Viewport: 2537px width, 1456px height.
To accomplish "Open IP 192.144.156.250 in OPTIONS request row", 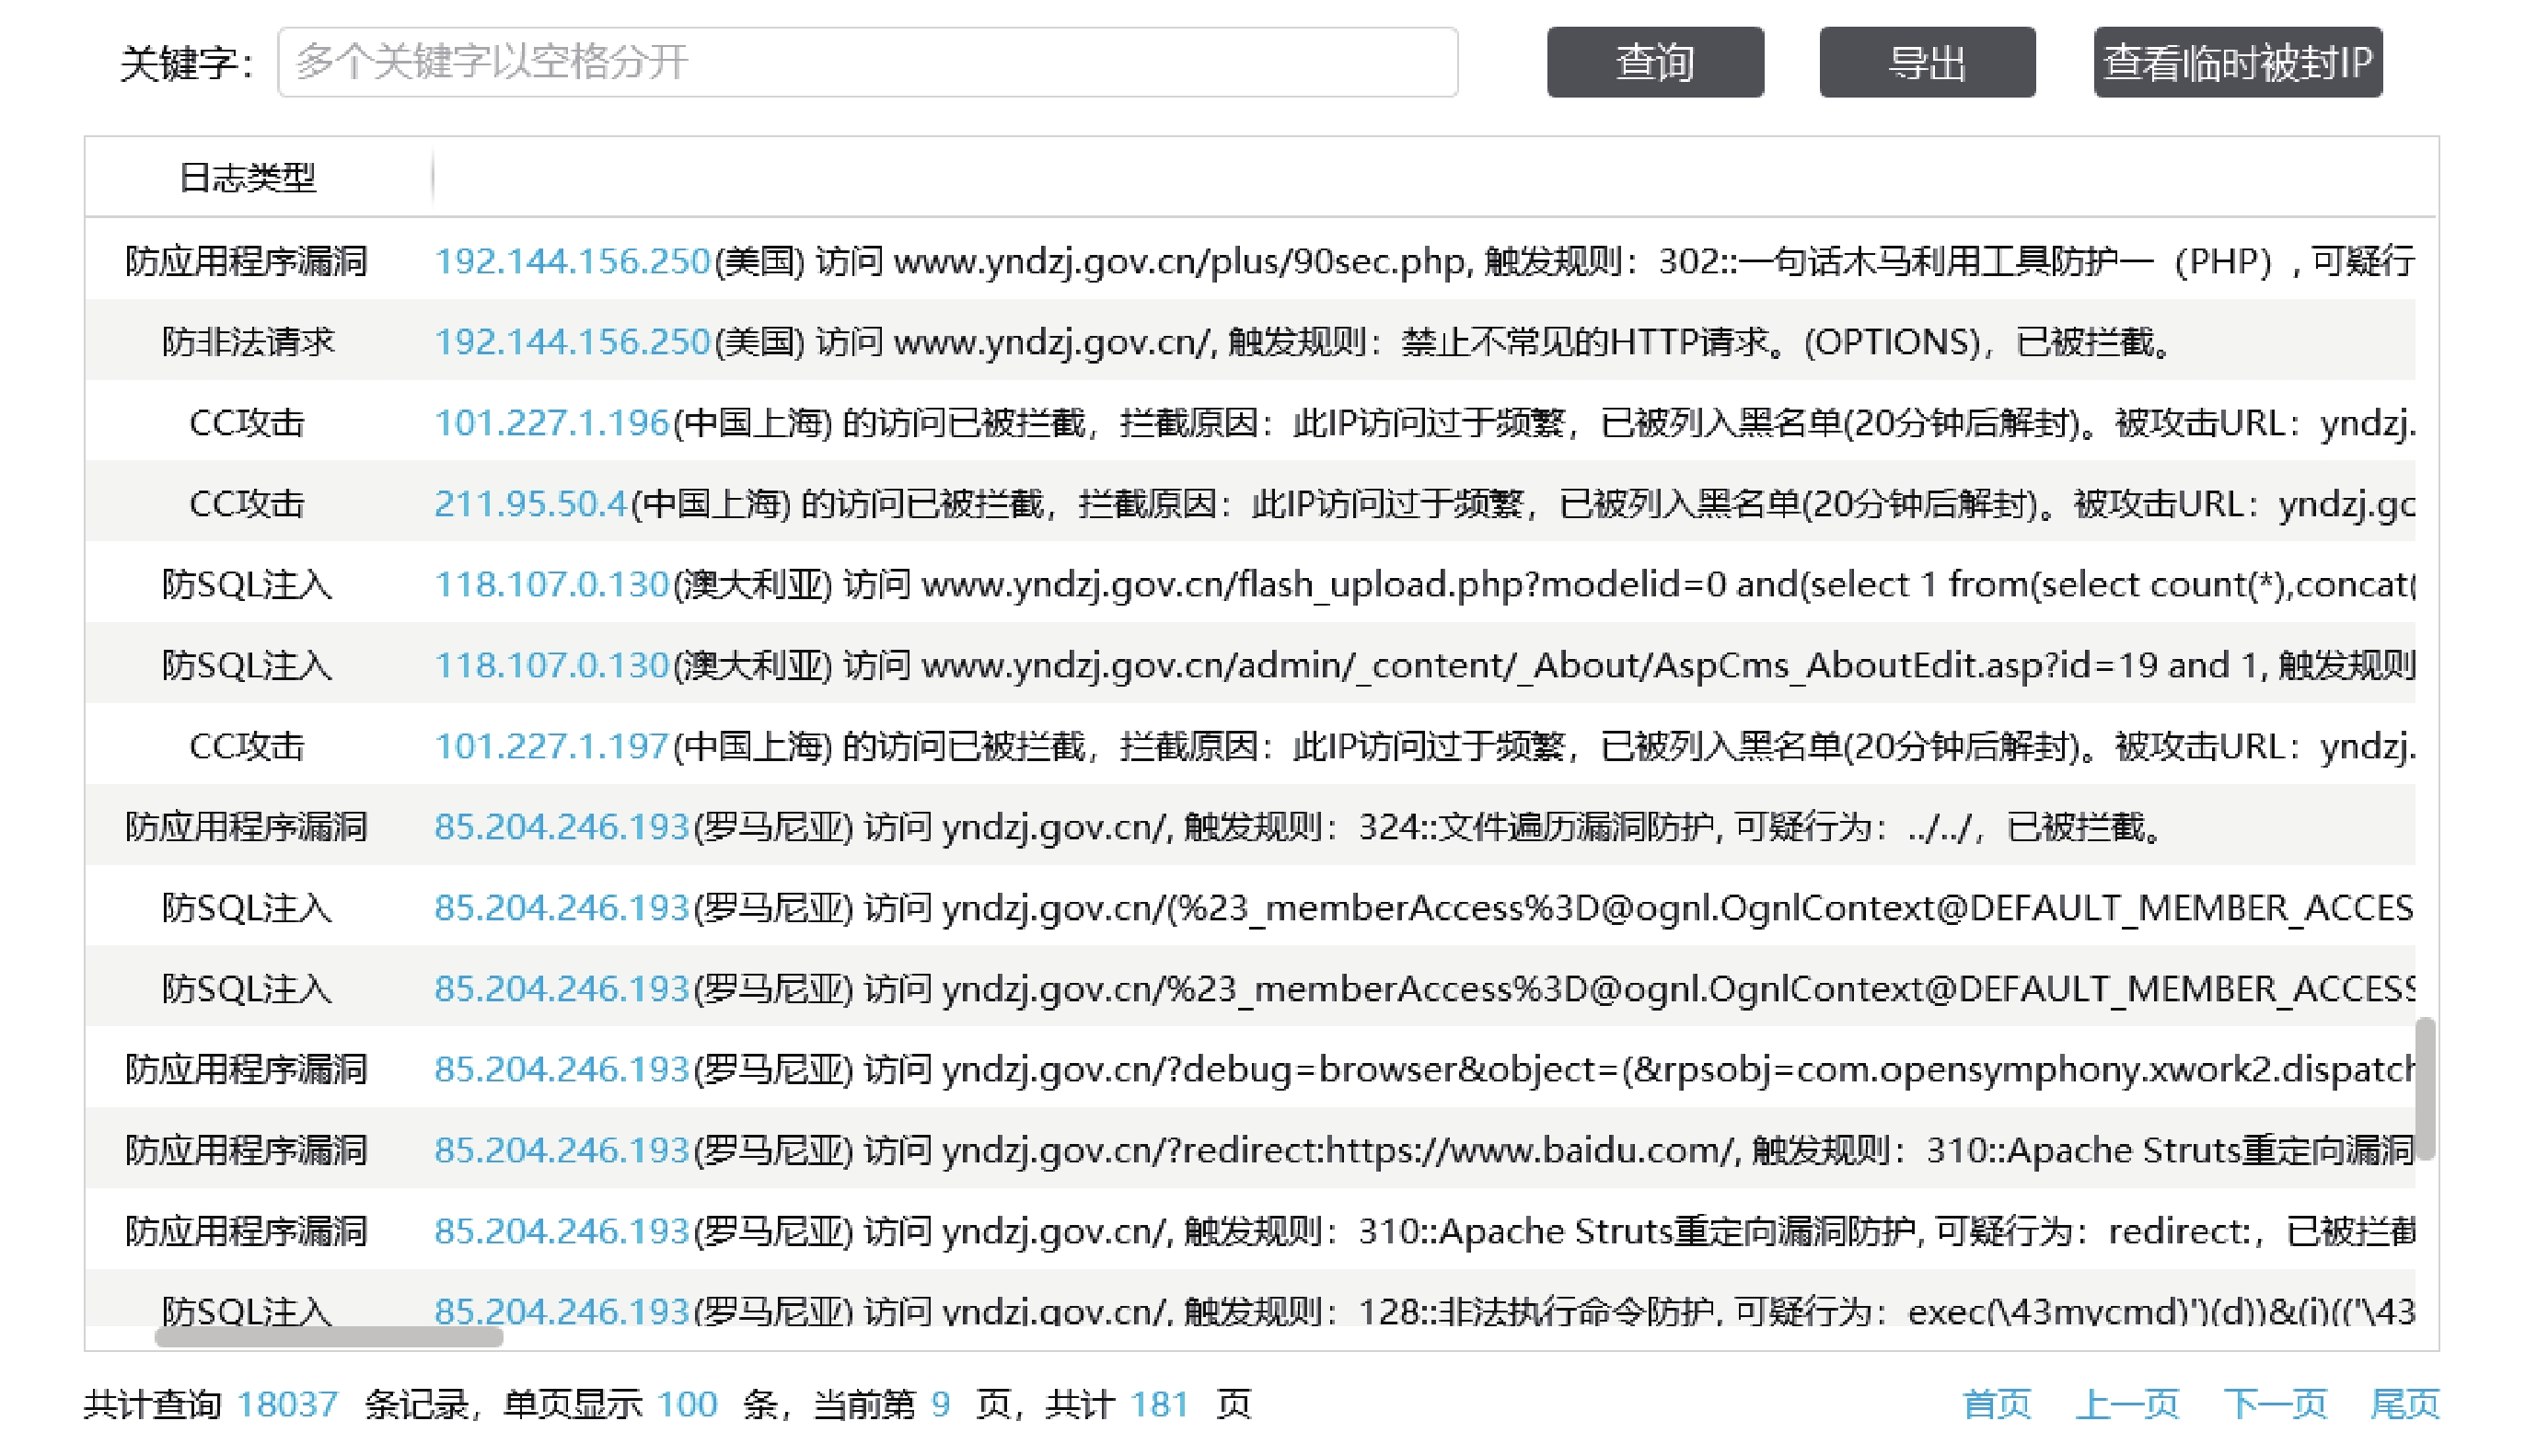I will (x=571, y=342).
